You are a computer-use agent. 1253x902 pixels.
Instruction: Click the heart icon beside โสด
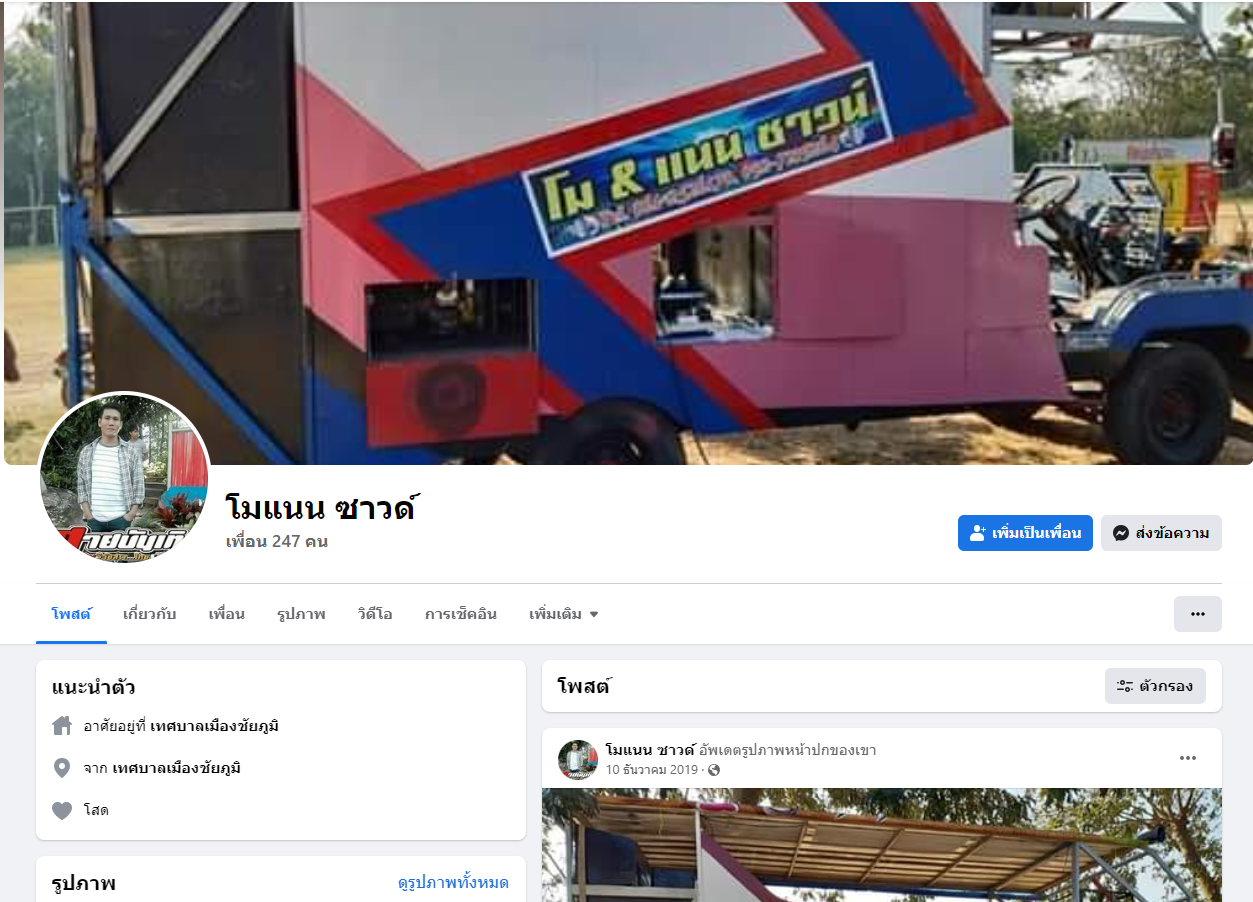tap(62, 810)
